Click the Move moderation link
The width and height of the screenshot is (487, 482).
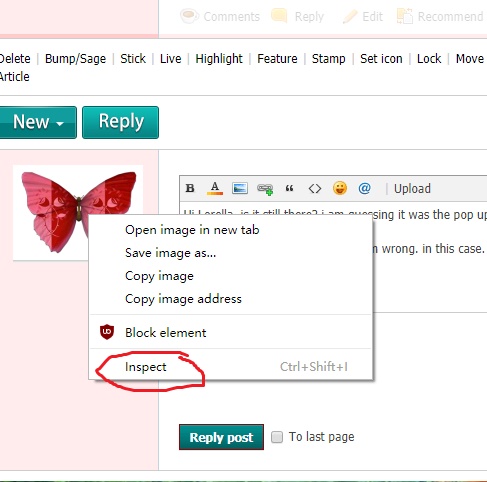click(x=470, y=59)
